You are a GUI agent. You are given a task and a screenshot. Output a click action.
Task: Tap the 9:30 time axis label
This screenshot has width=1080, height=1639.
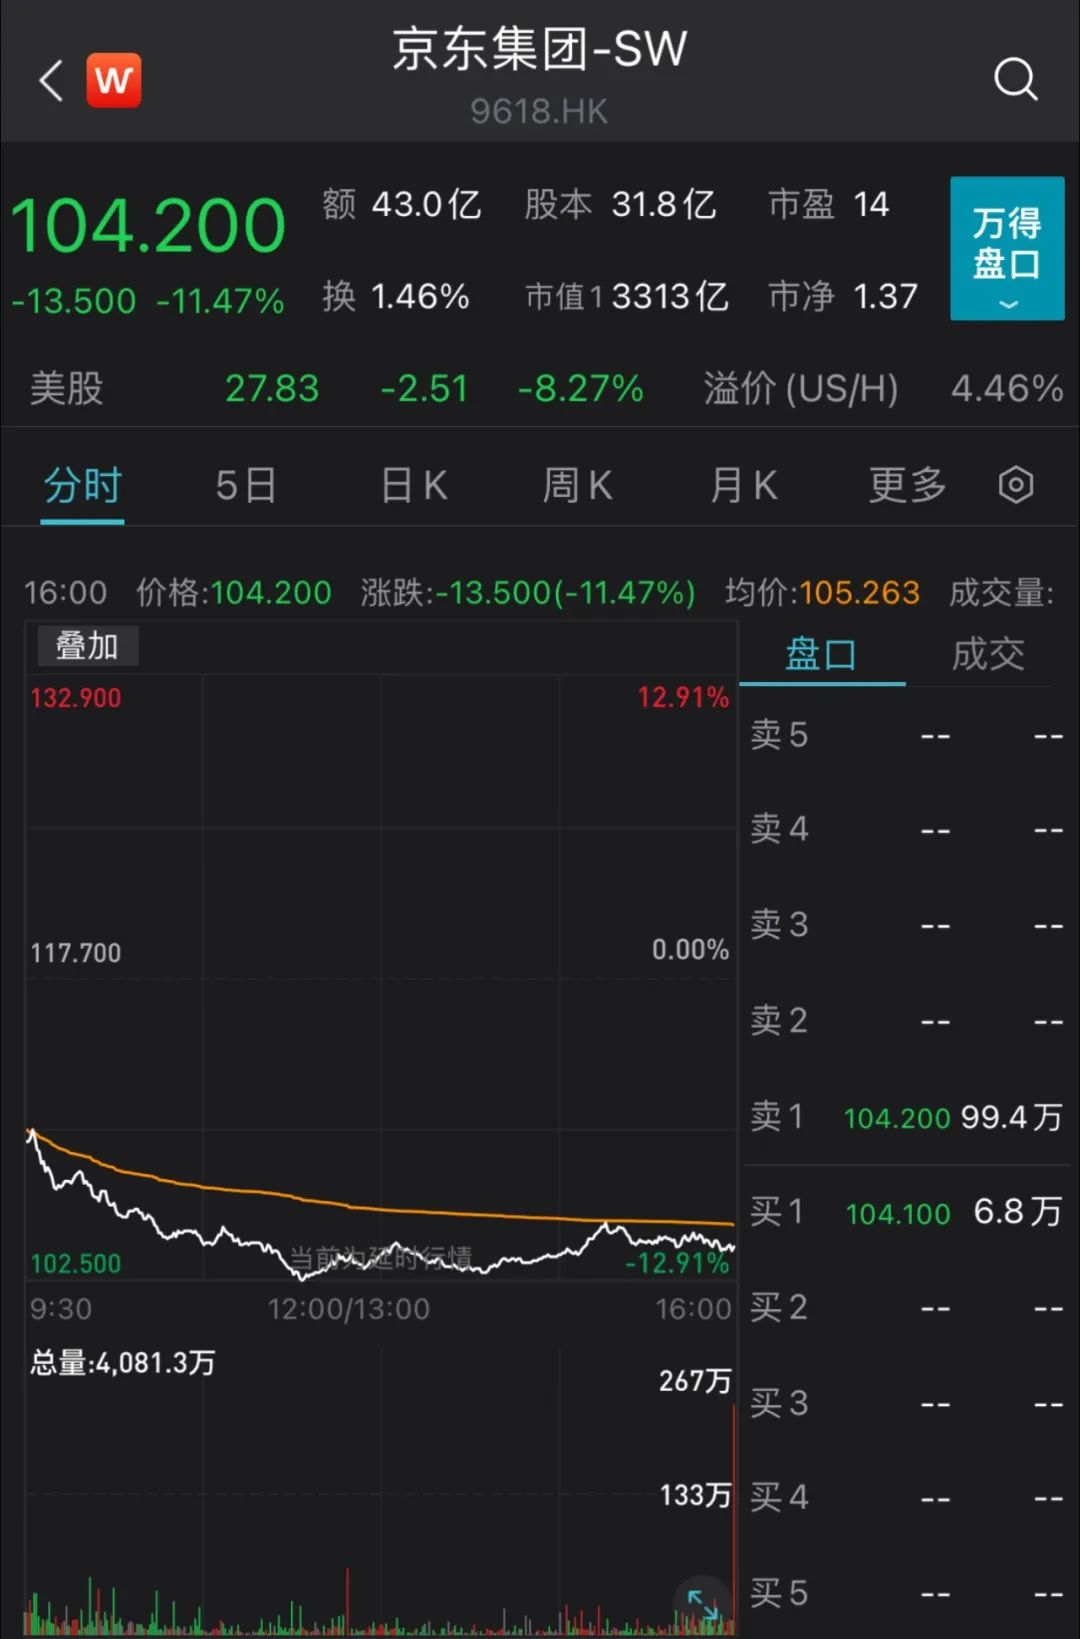click(x=61, y=1309)
